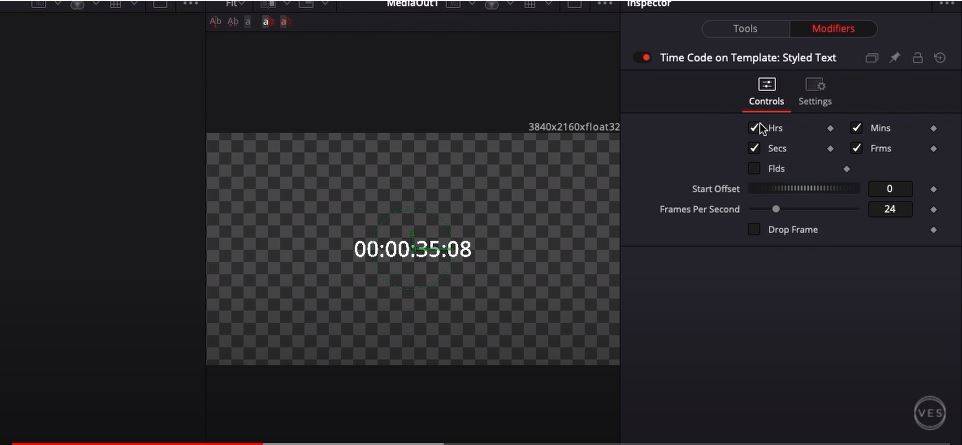Click the Start Offset thumbwheel control
Image resolution: width=962 pixels, height=445 pixels.
tap(804, 189)
